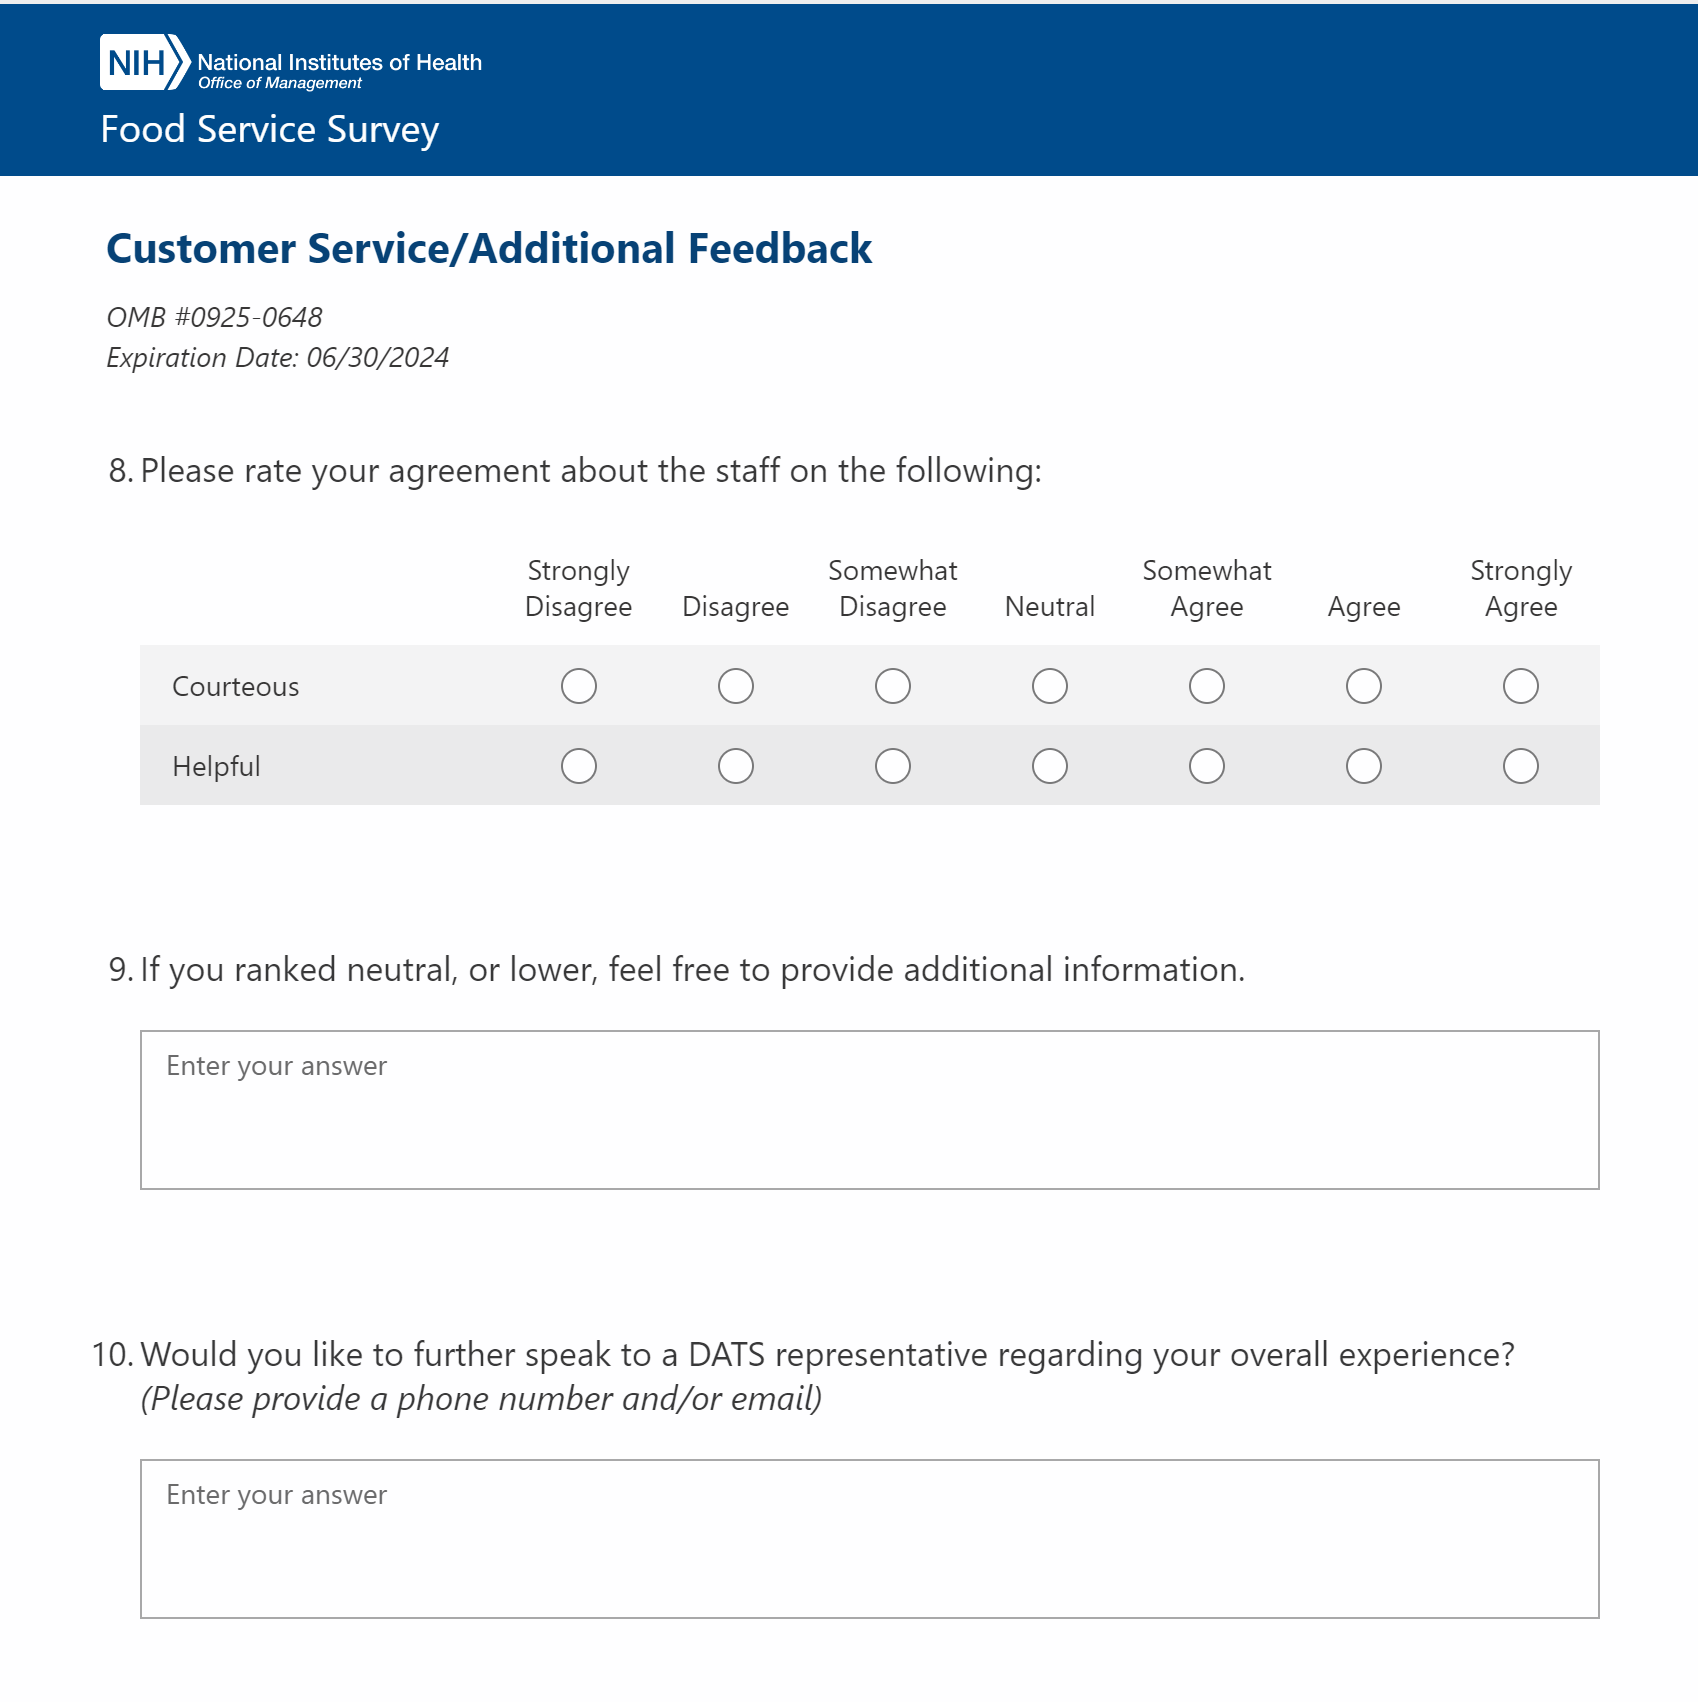This screenshot has width=1698, height=1702.
Task: Select Somewhat Agree for Courteous
Action: point(1207,686)
